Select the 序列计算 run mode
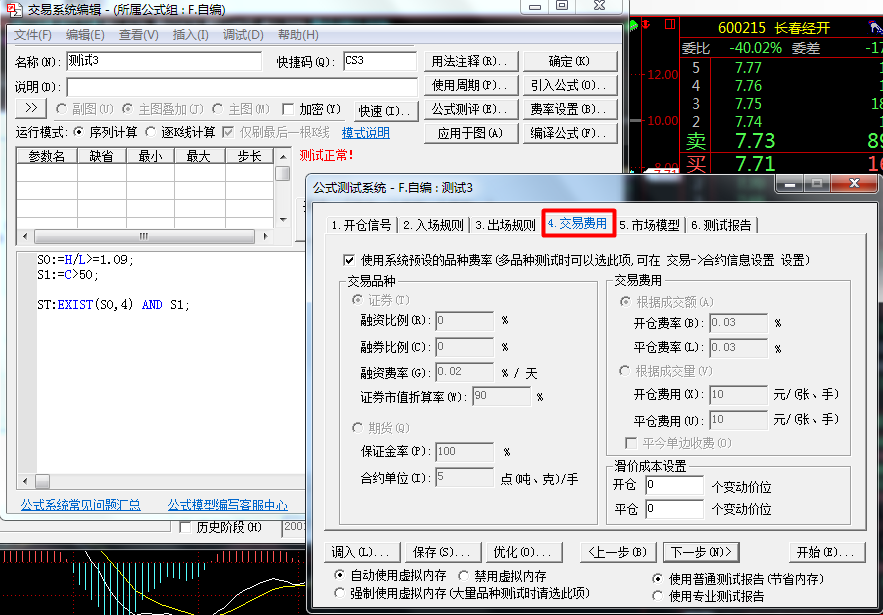Viewport: 883px width, 615px height. tap(79, 132)
